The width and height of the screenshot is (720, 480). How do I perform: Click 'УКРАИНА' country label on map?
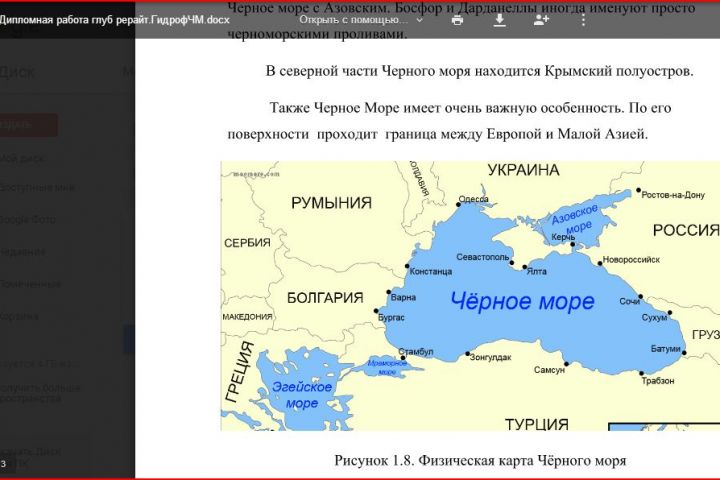coord(523,170)
